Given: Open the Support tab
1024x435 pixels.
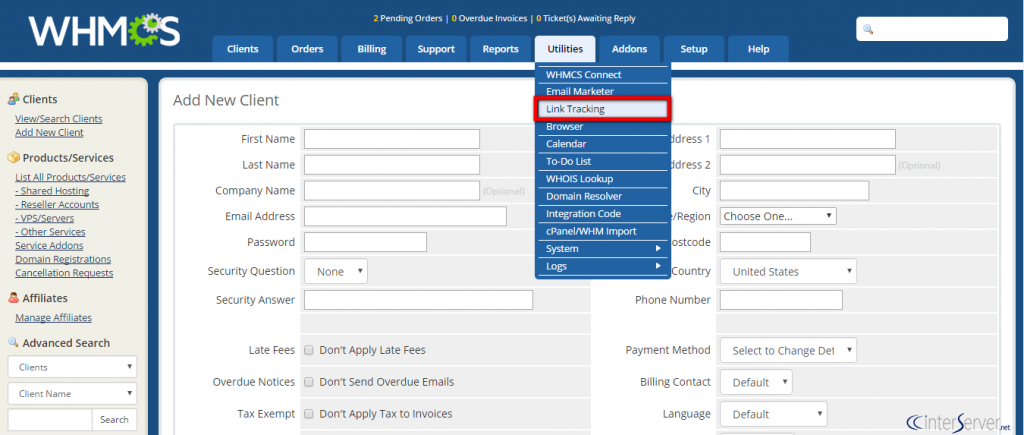Looking at the screenshot, I should point(436,49).
